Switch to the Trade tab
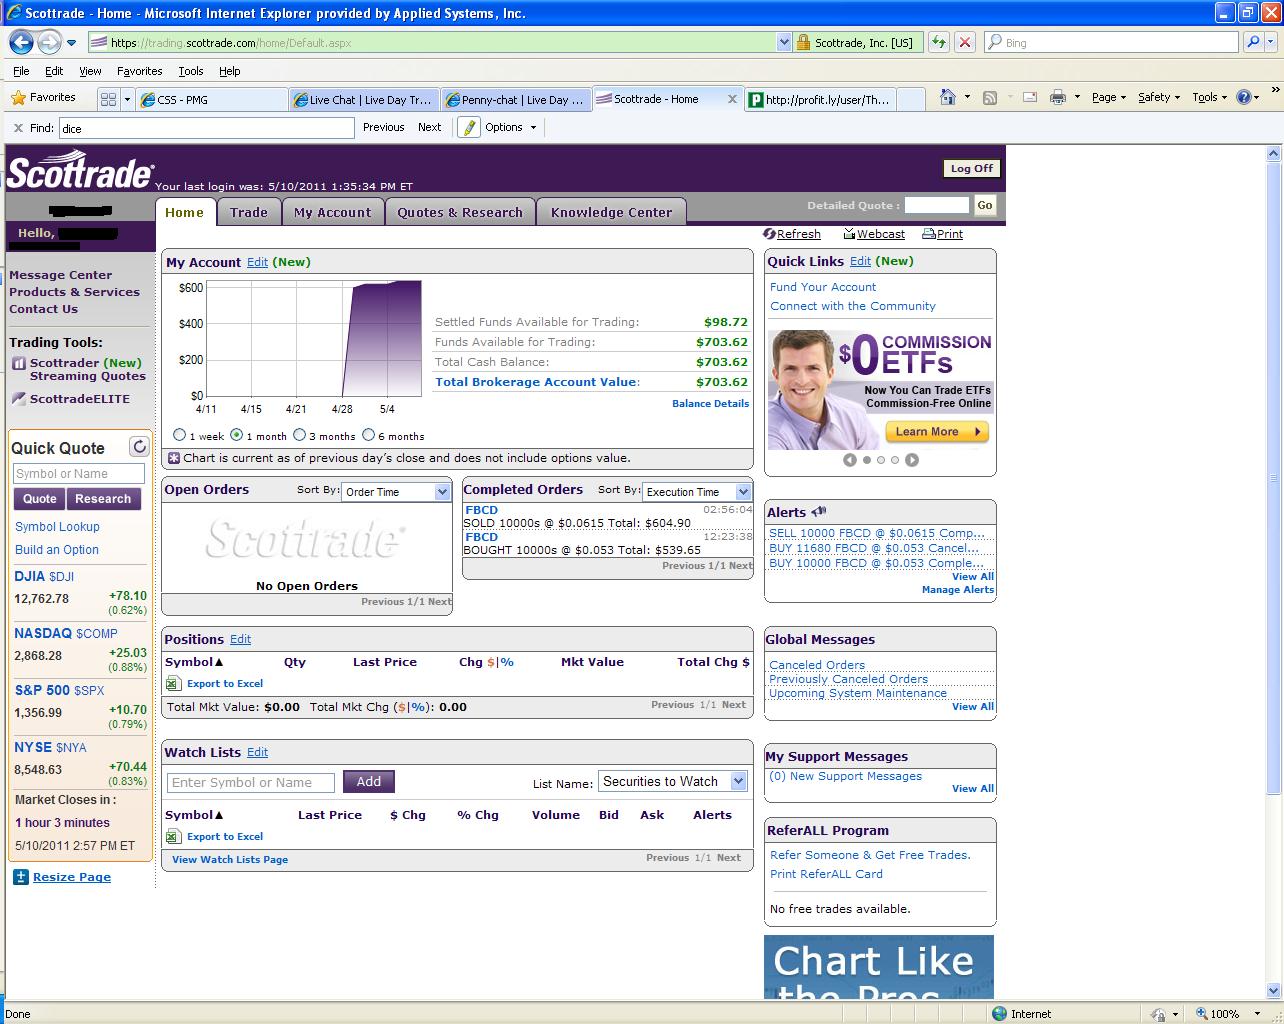 (248, 212)
